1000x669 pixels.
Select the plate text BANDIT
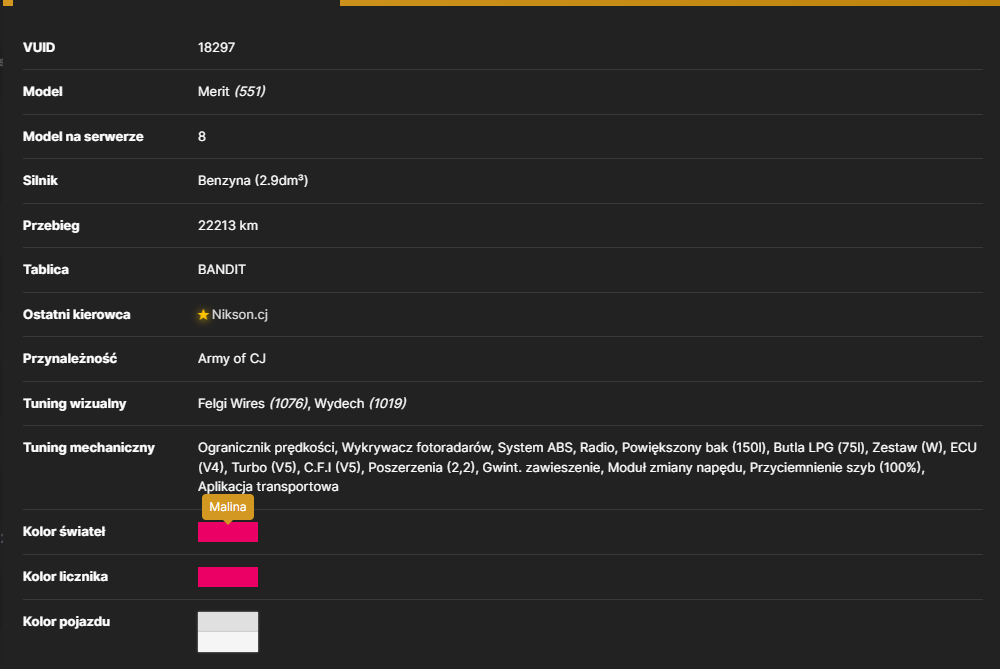point(221,269)
